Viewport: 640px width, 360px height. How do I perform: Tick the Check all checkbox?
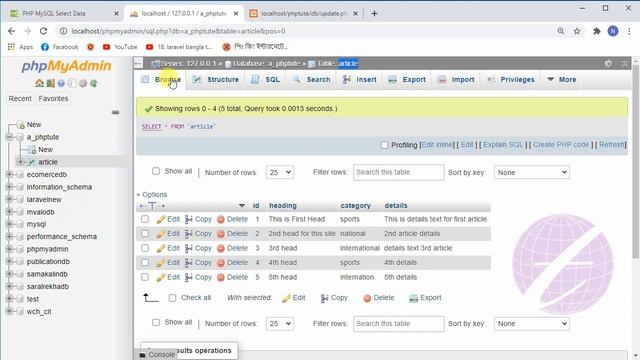coord(172,298)
